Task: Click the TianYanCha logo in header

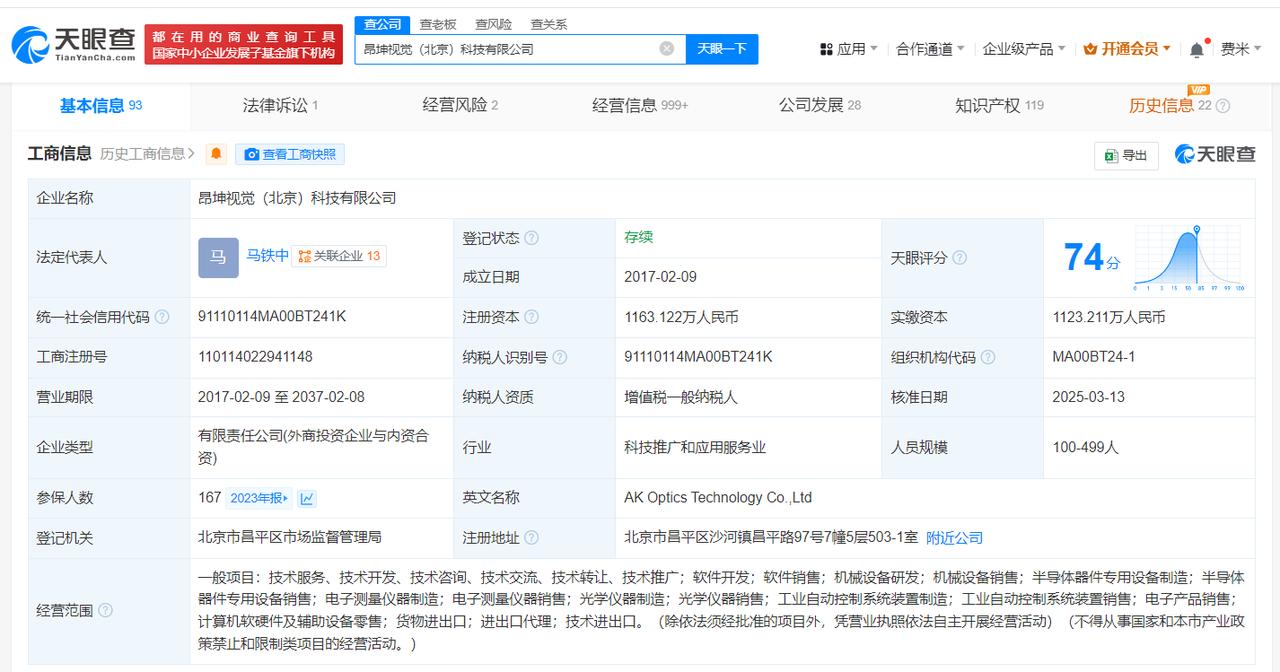Action: 73,44
